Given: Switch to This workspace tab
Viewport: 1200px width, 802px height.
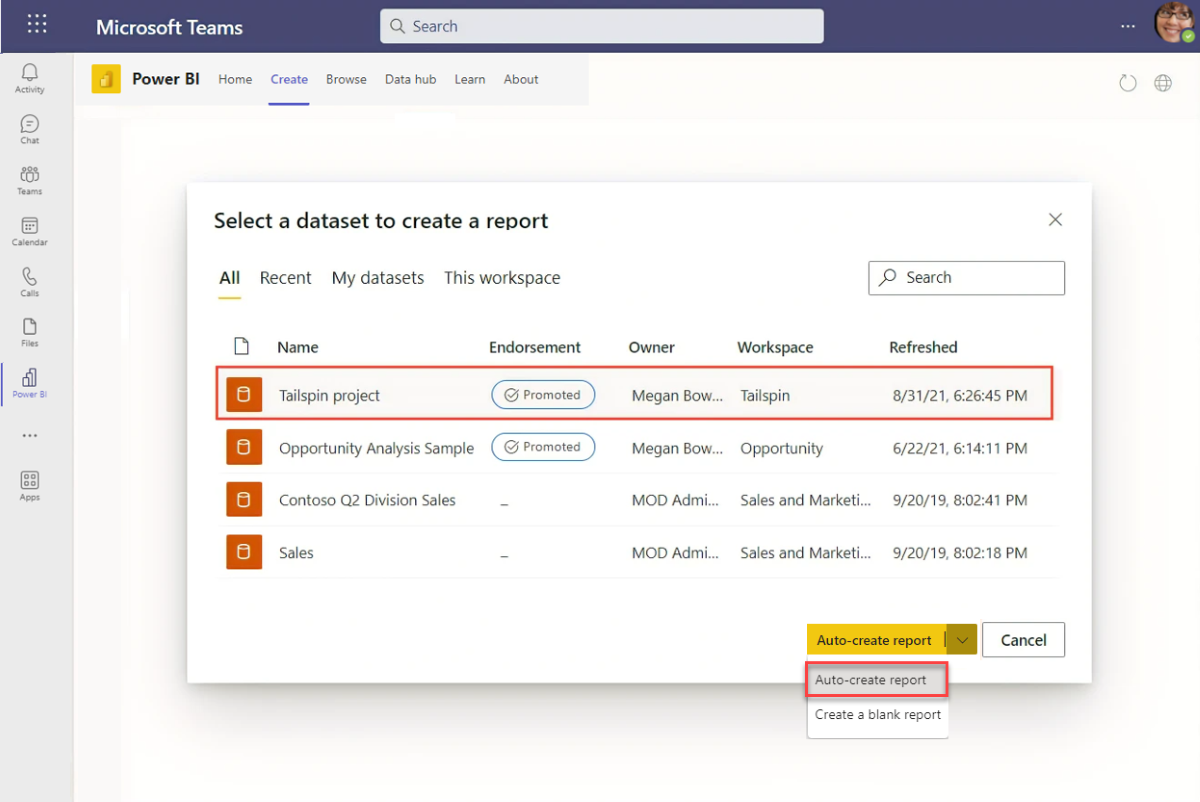Looking at the screenshot, I should [502, 278].
